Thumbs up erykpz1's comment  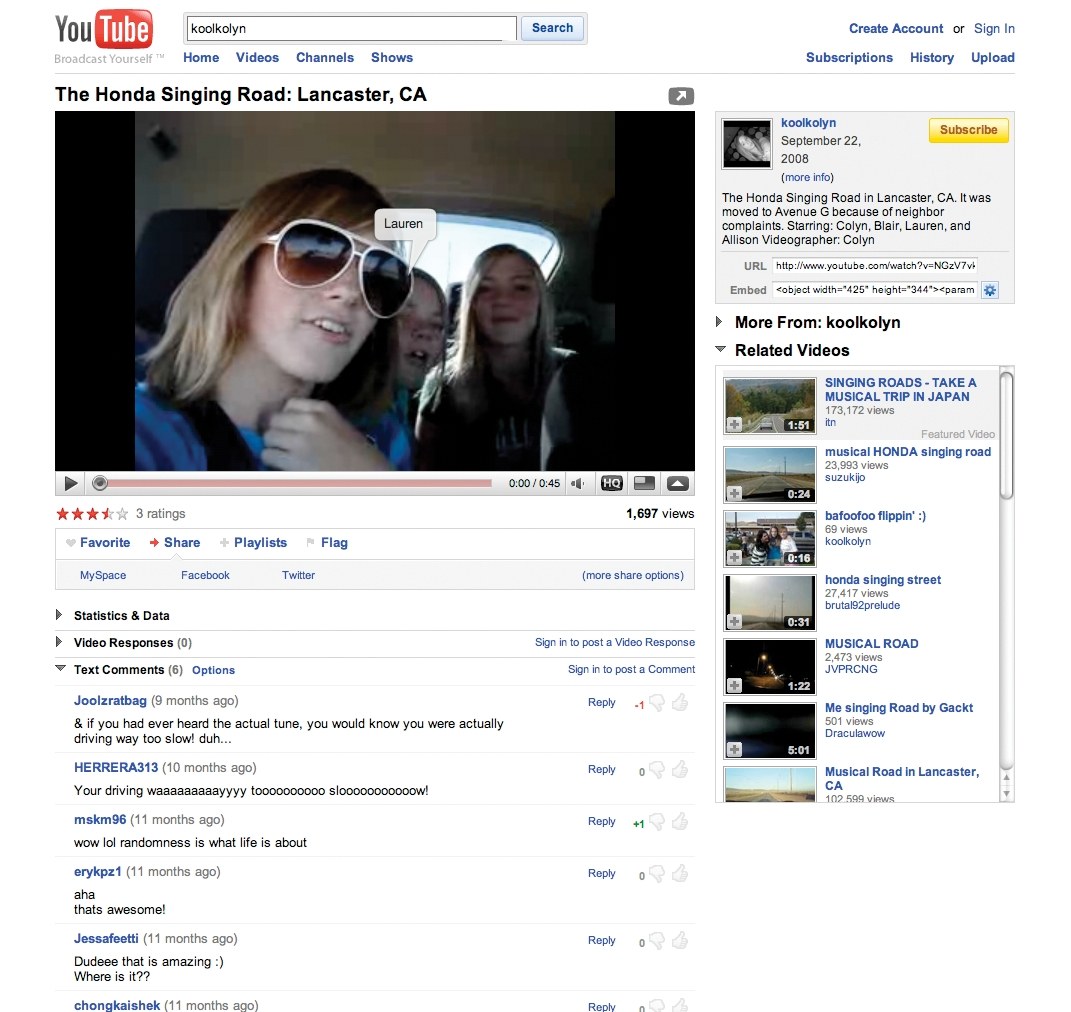680,873
